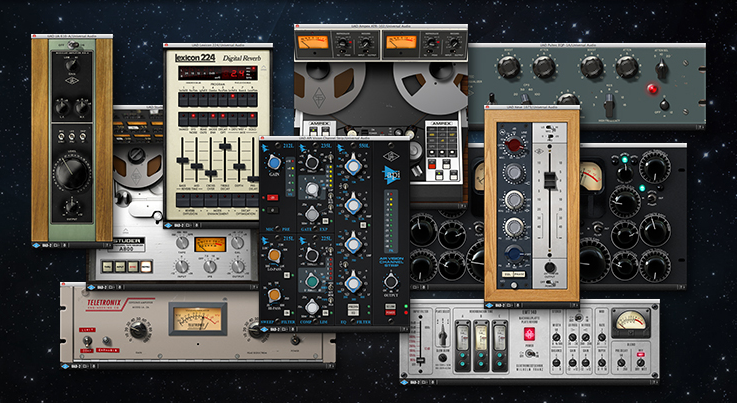
Task: Expand Studer A800 secondary controls arrow
Action: coord(125,231)
